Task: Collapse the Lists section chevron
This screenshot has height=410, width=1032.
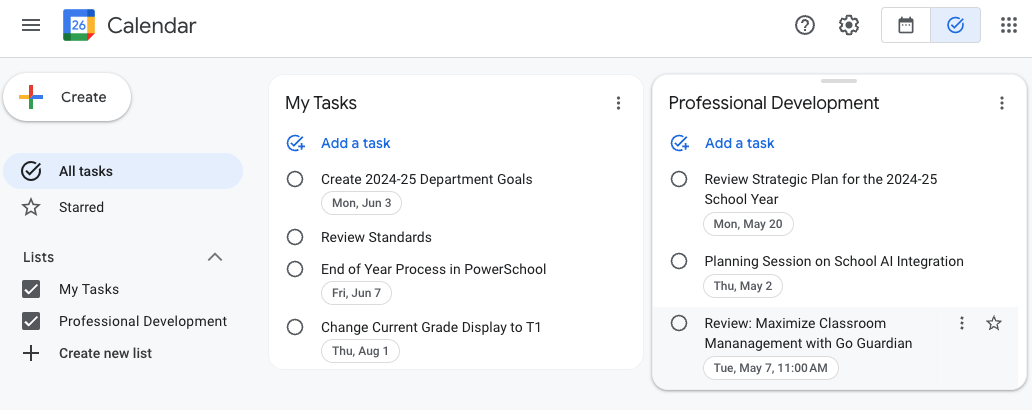Action: coord(215,257)
